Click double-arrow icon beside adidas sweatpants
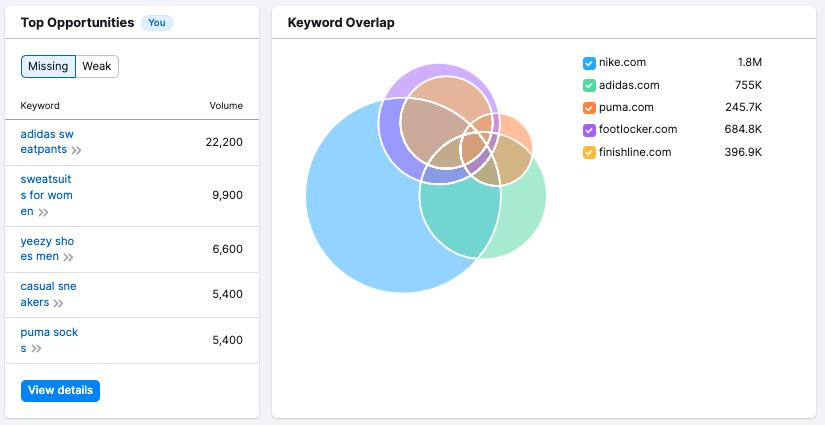The height and width of the screenshot is (425, 825). tap(76, 150)
